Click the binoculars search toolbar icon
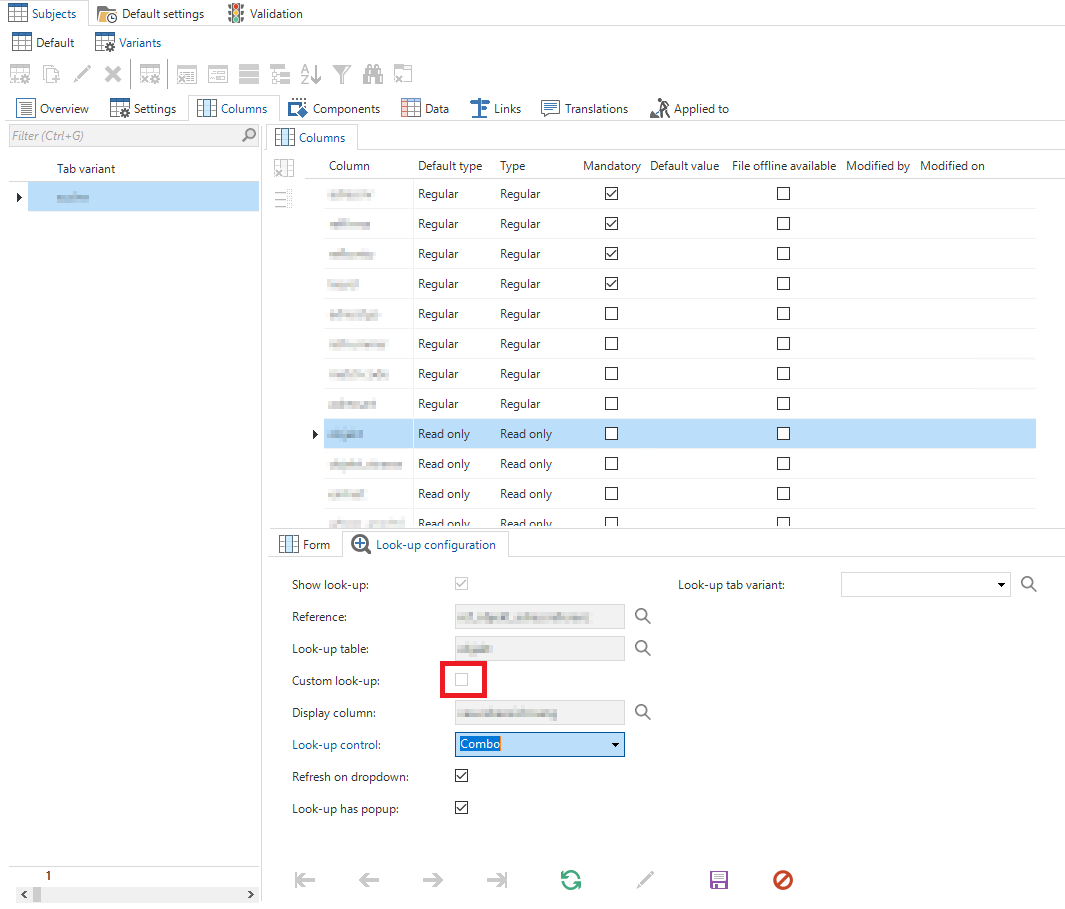Image resolution: width=1065 pixels, height=909 pixels. click(x=372, y=74)
